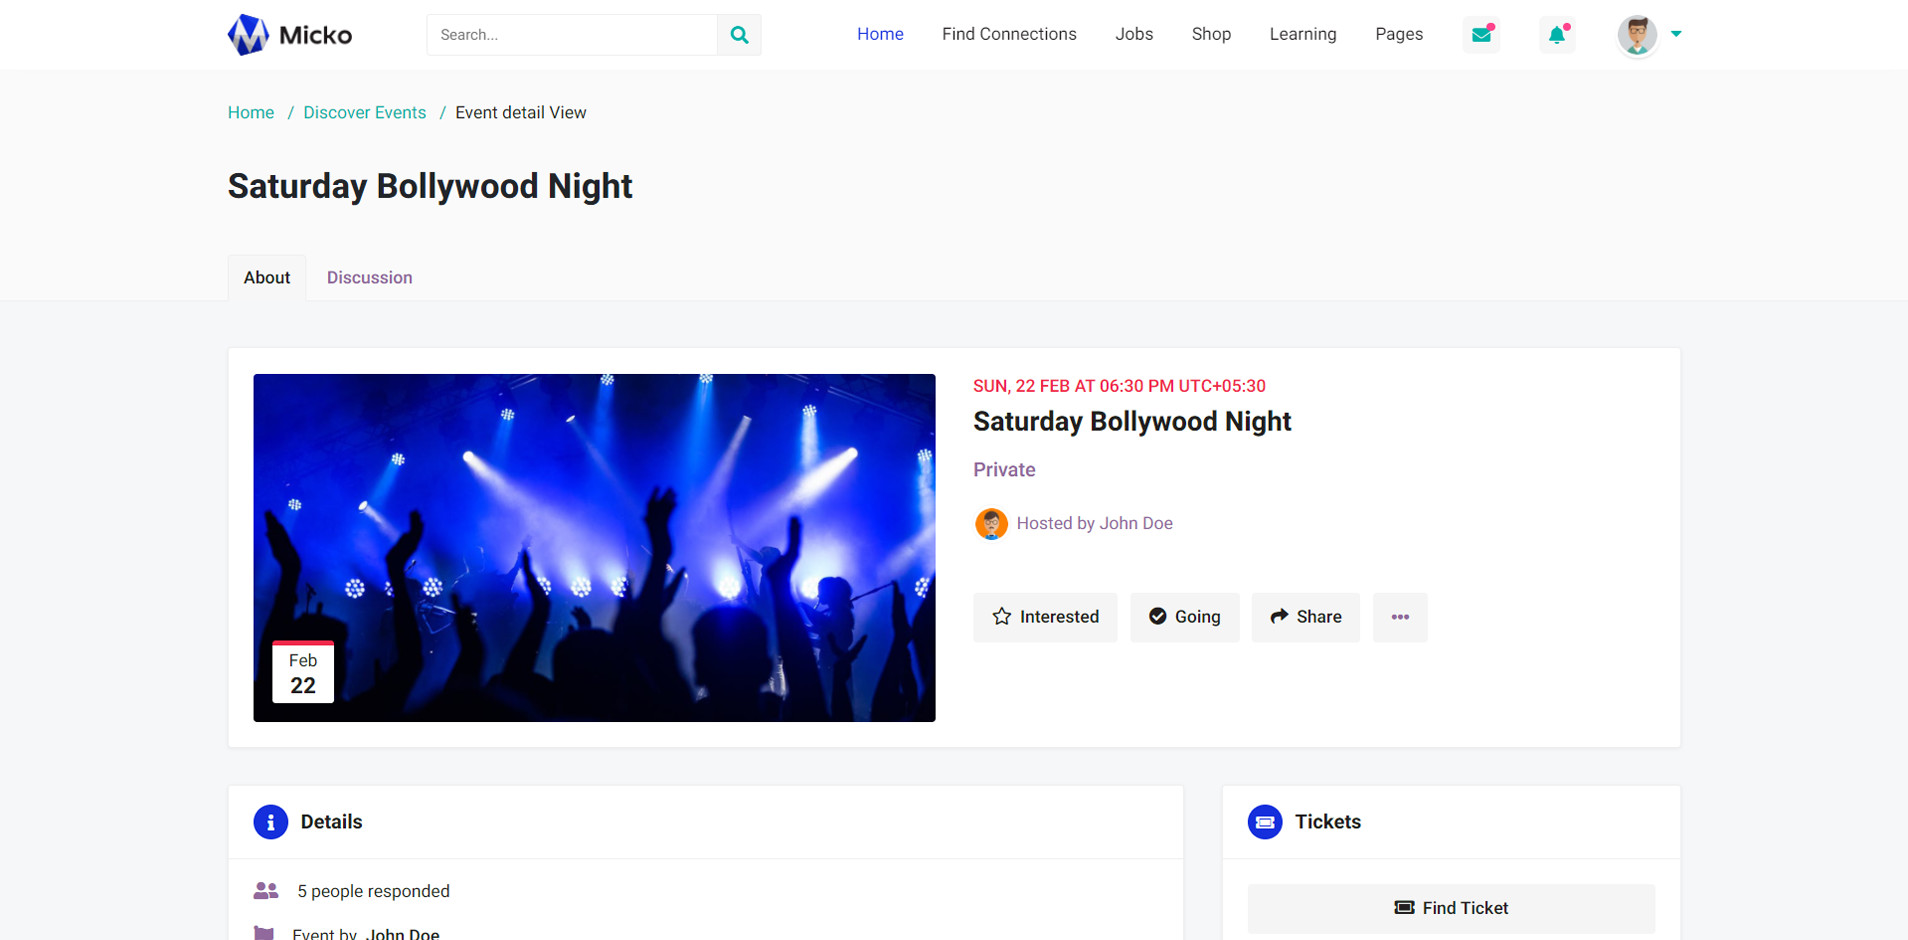This screenshot has width=1908, height=940.
Task: Click the Find Ticket button
Action: pos(1451,908)
